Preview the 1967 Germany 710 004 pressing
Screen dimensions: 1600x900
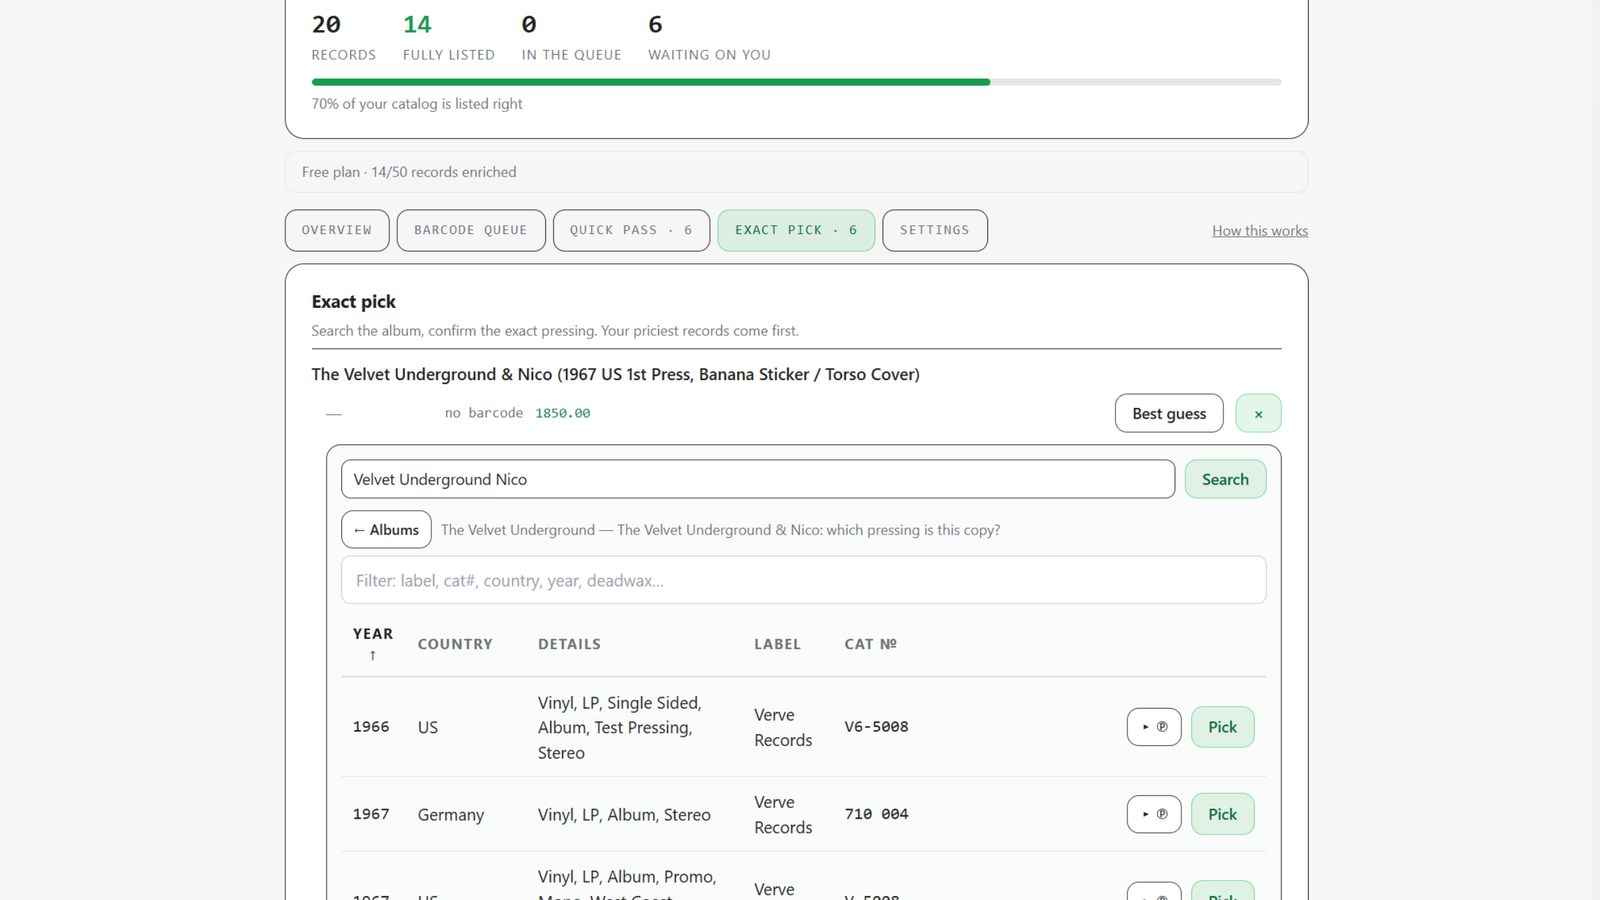[1154, 814]
